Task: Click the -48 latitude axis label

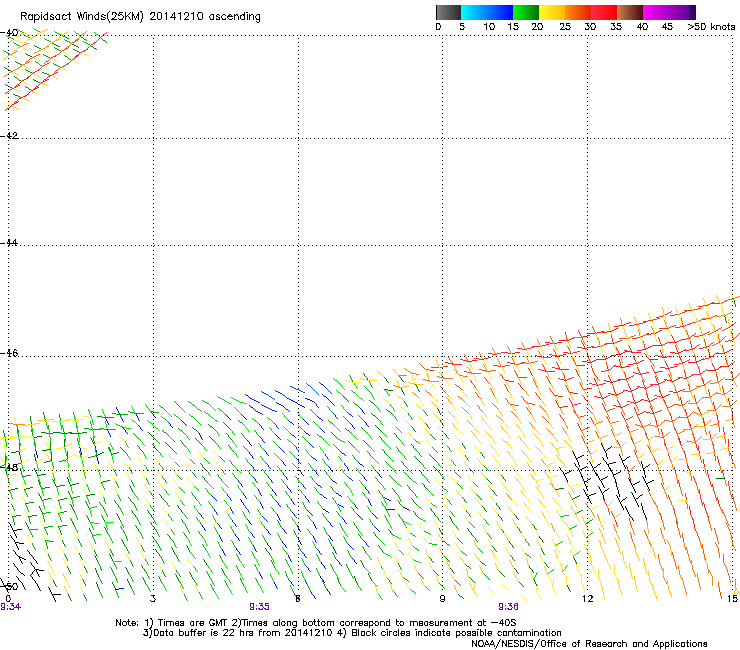Action: [9, 467]
